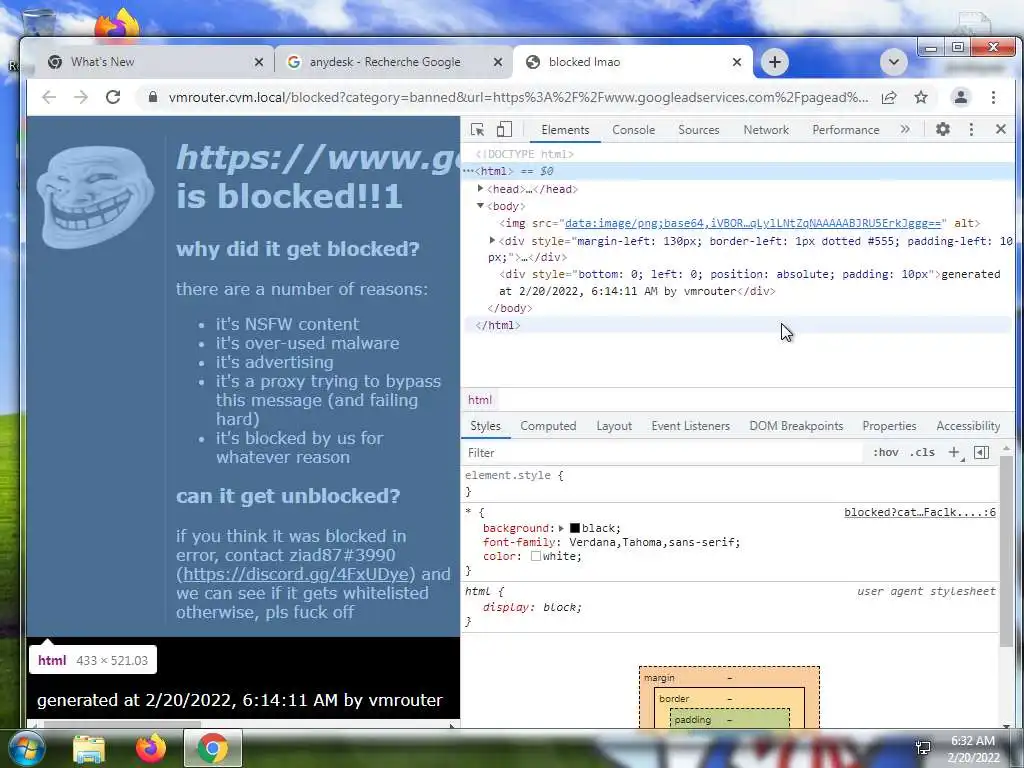Close the What's New tab

pyautogui.click(x=259, y=62)
